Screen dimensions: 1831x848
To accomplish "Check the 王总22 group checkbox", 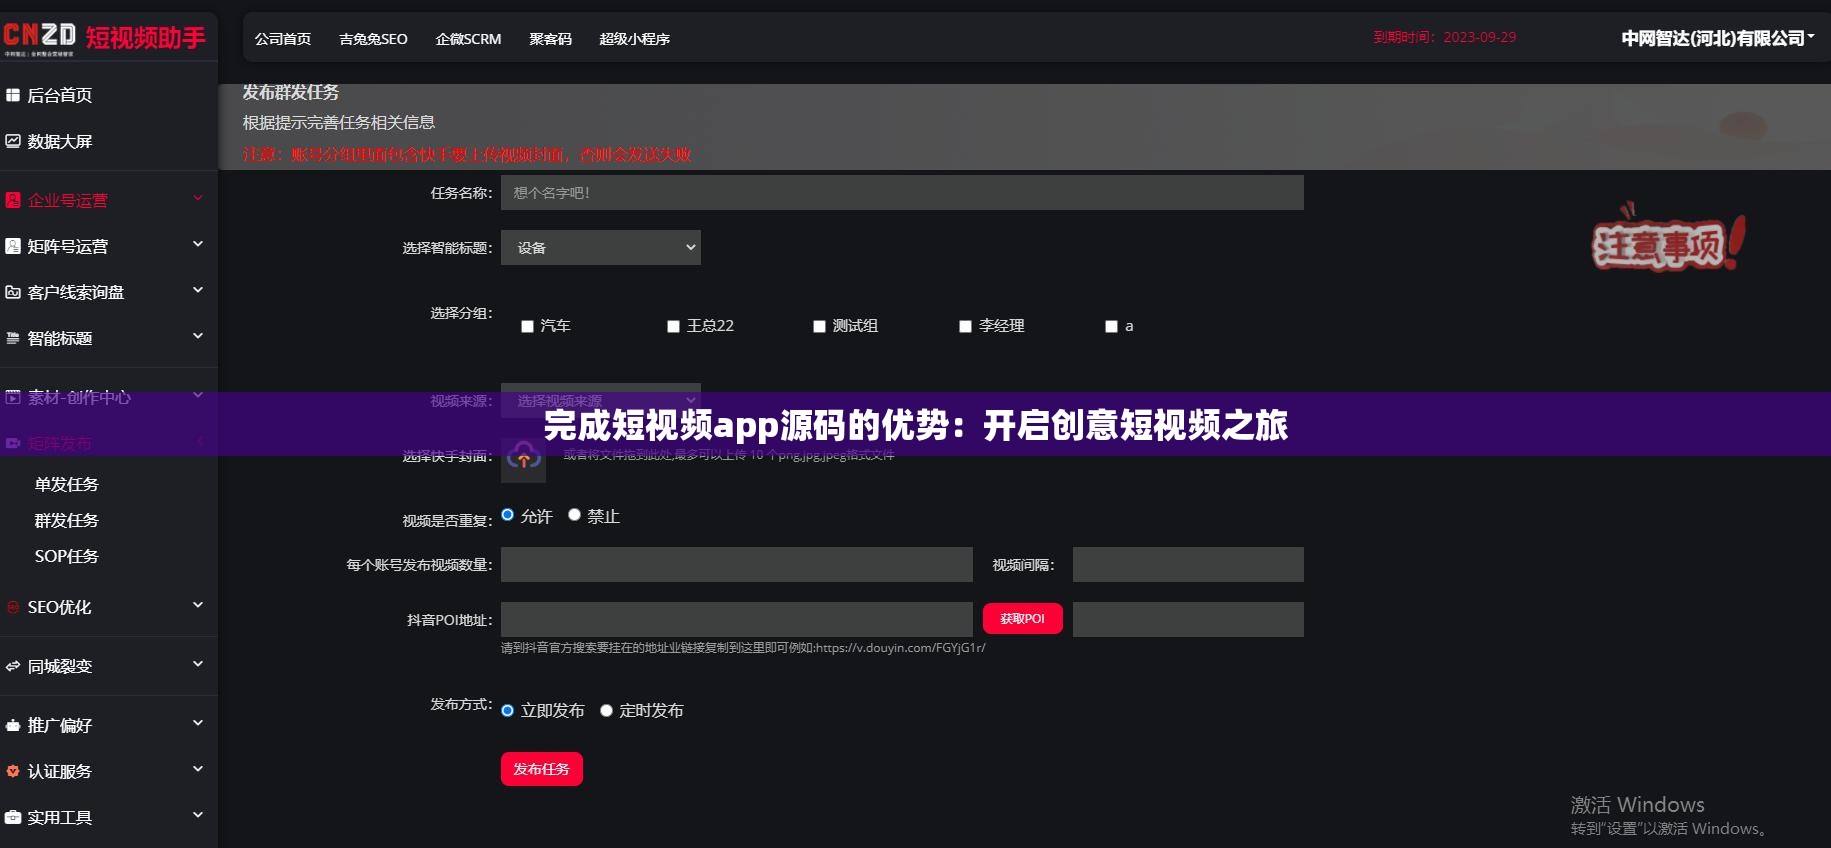I will (x=673, y=326).
